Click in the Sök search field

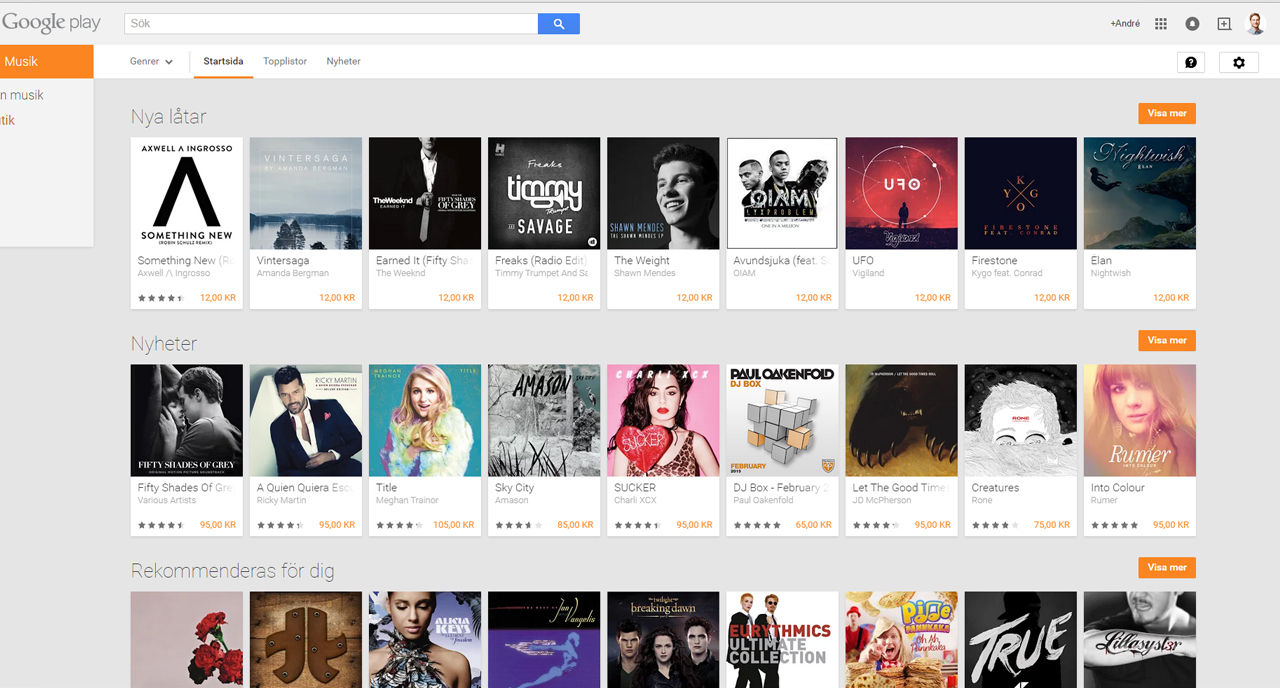pos(331,24)
